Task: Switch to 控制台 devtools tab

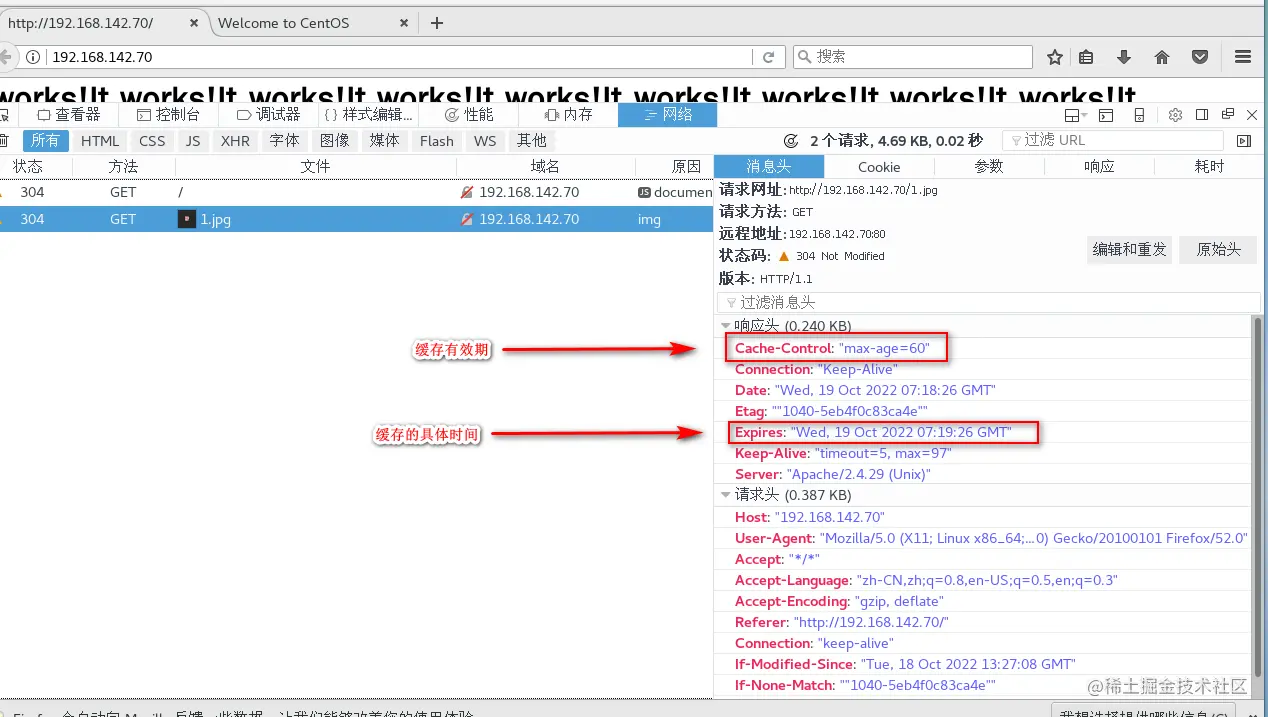Action: tap(169, 115)
